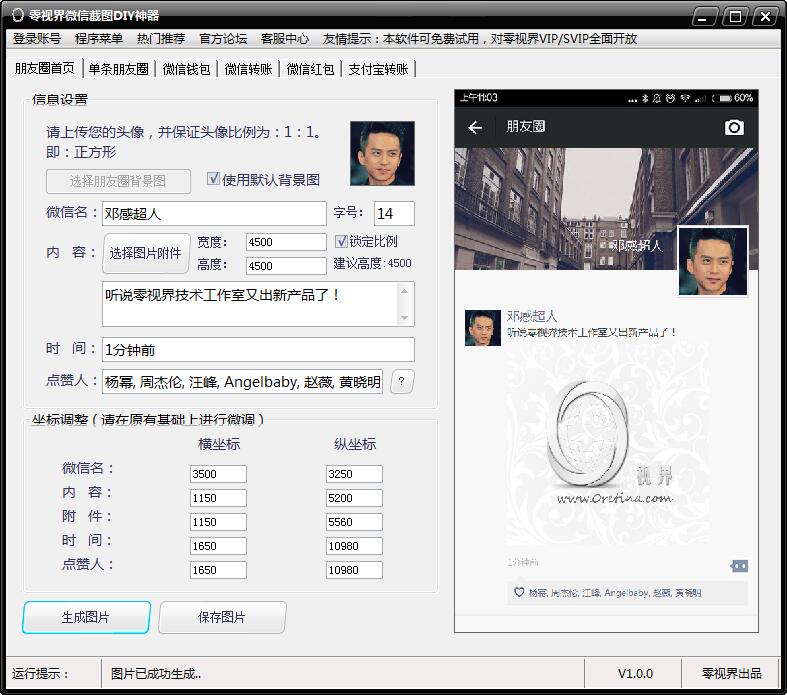Click the 生成图片 button
The height and width of the screenshot is (695, 787).
[86, 617]
